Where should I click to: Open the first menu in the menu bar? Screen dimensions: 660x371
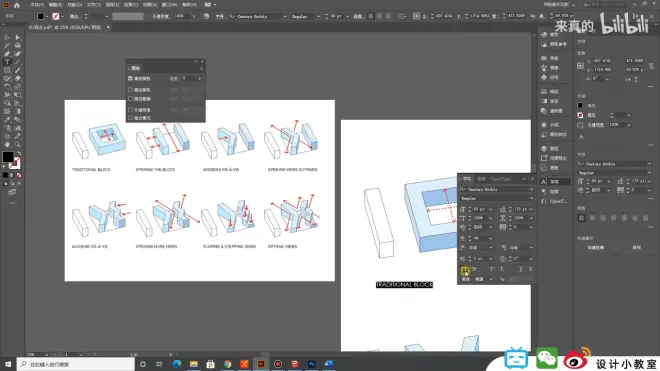[x=37, y=5]
